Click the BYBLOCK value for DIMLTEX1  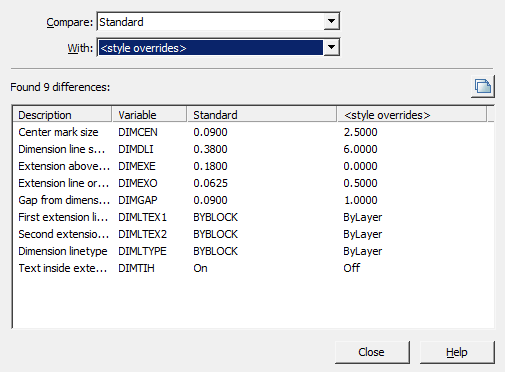coord(215,217)
